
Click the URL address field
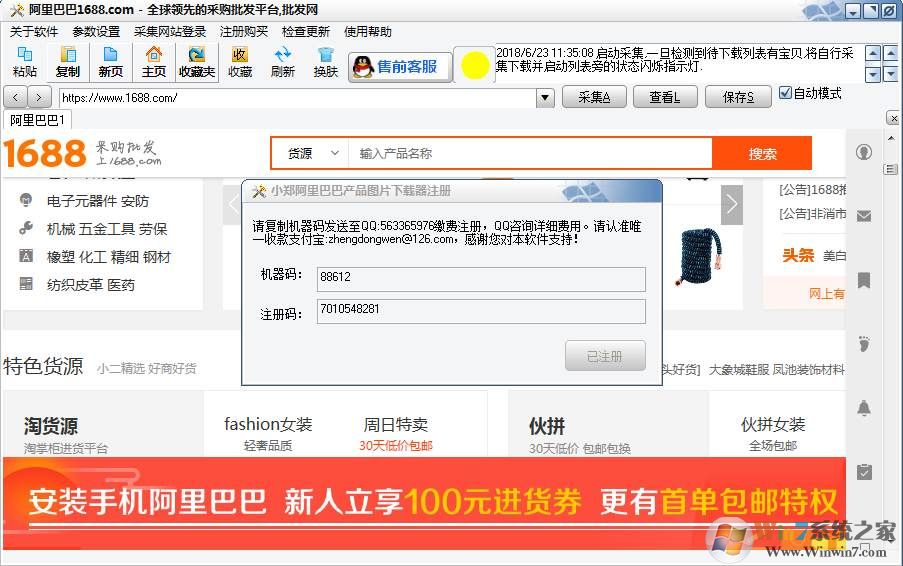tap(297, 98)
